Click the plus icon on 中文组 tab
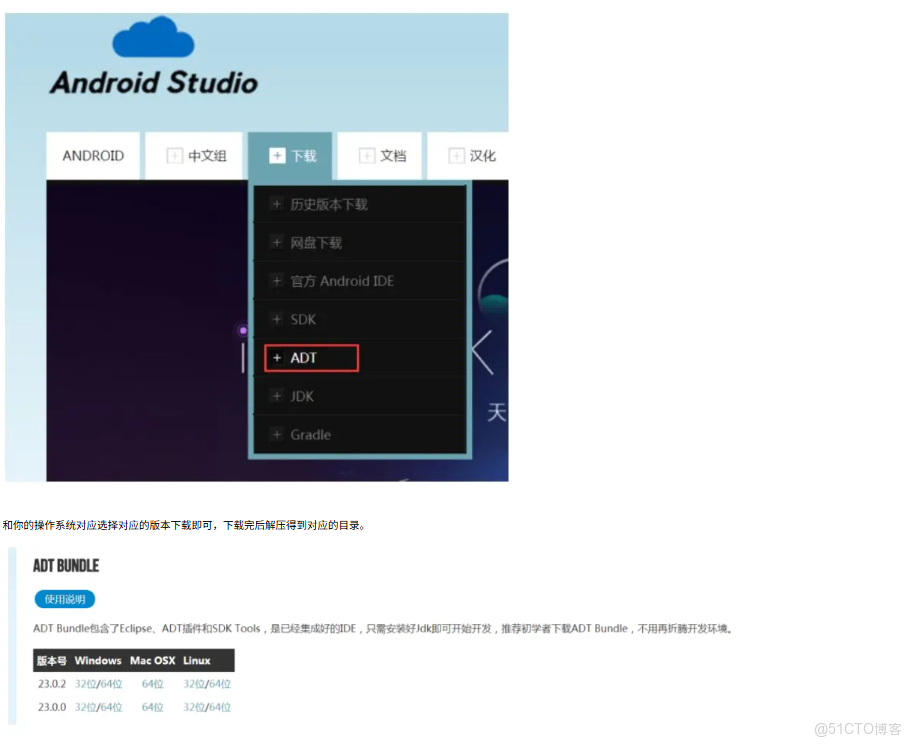 pyautogui.click(x=174, y=156)
